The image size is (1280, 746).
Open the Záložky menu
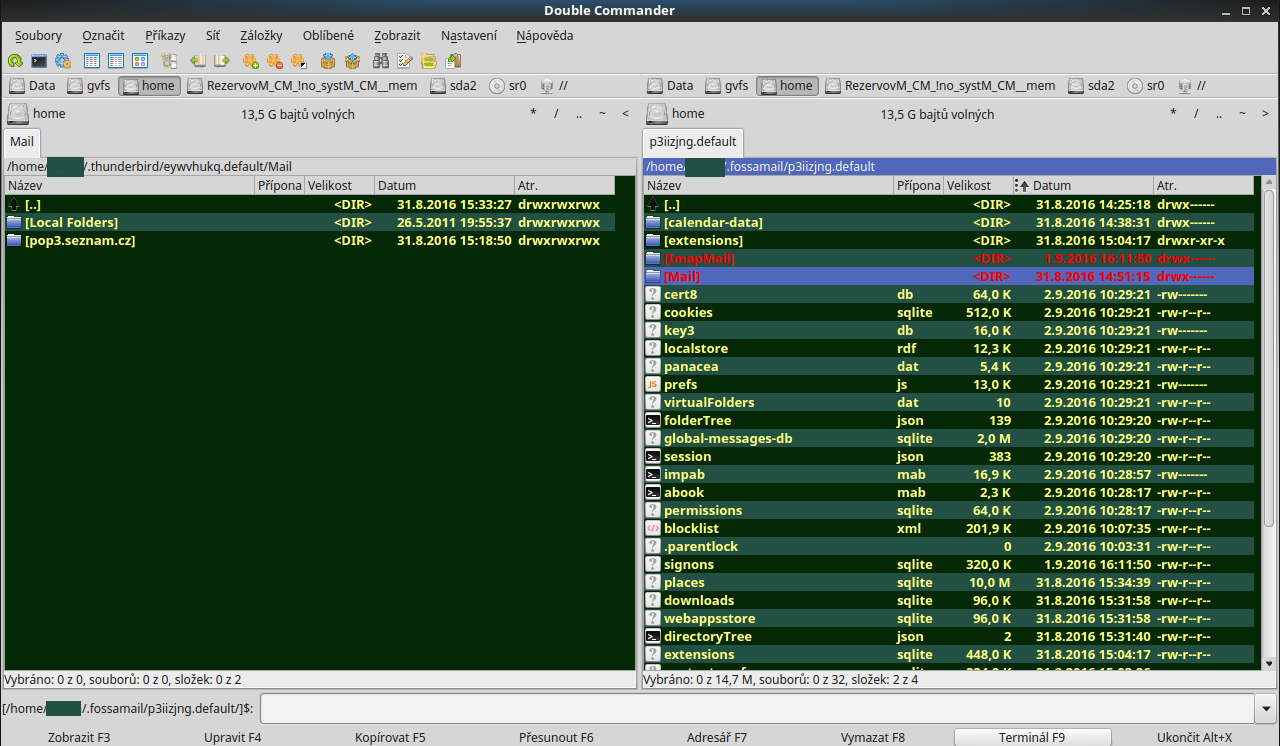click(x=261, y=35)
